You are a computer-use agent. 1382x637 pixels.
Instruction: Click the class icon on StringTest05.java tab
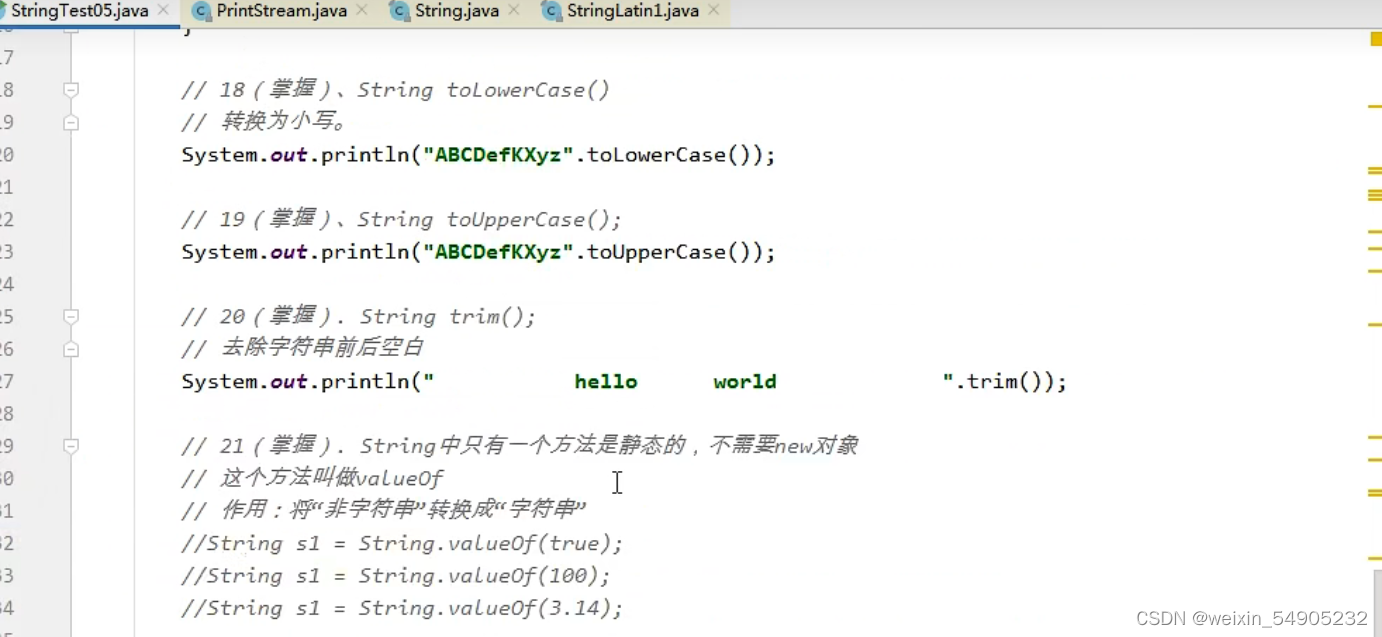point(8,11)
